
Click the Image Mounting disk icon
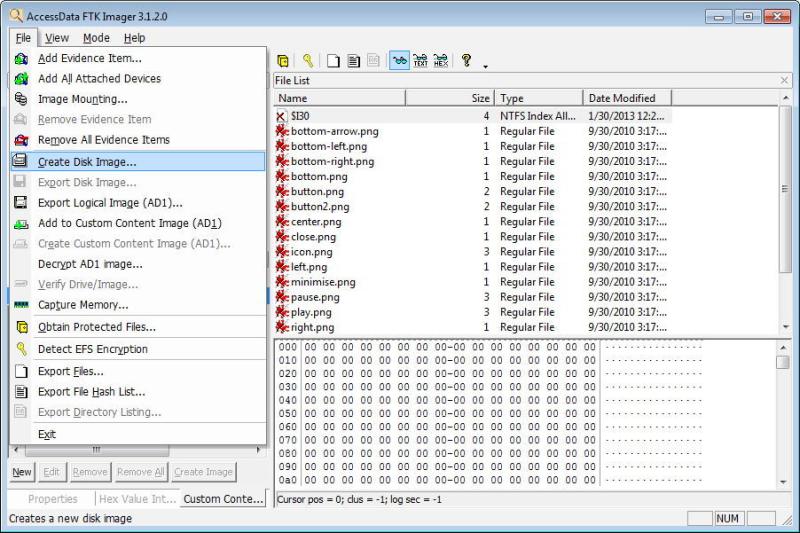tap(21, 98)
